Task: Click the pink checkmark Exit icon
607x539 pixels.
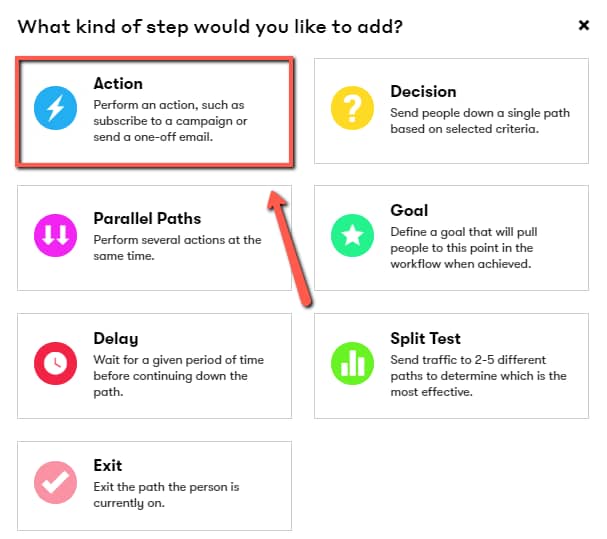Action: (55, 482)
